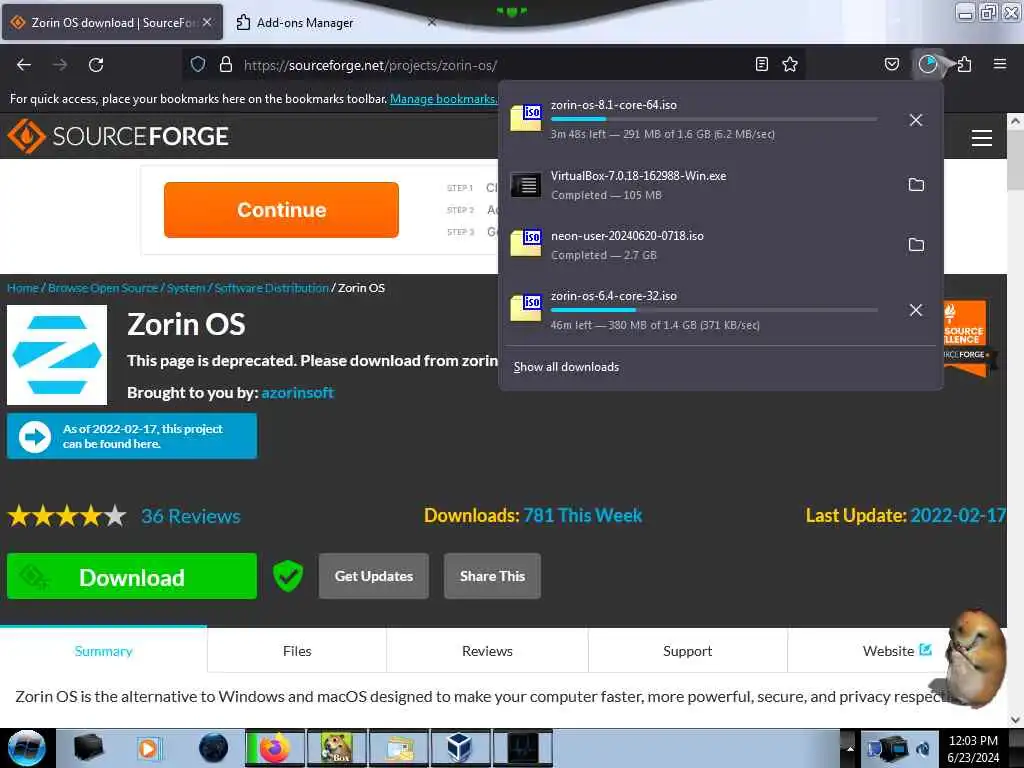Toggle reader view icon in address bar
The height and width of the screenshot is (768, 1024).
[761, 64]
